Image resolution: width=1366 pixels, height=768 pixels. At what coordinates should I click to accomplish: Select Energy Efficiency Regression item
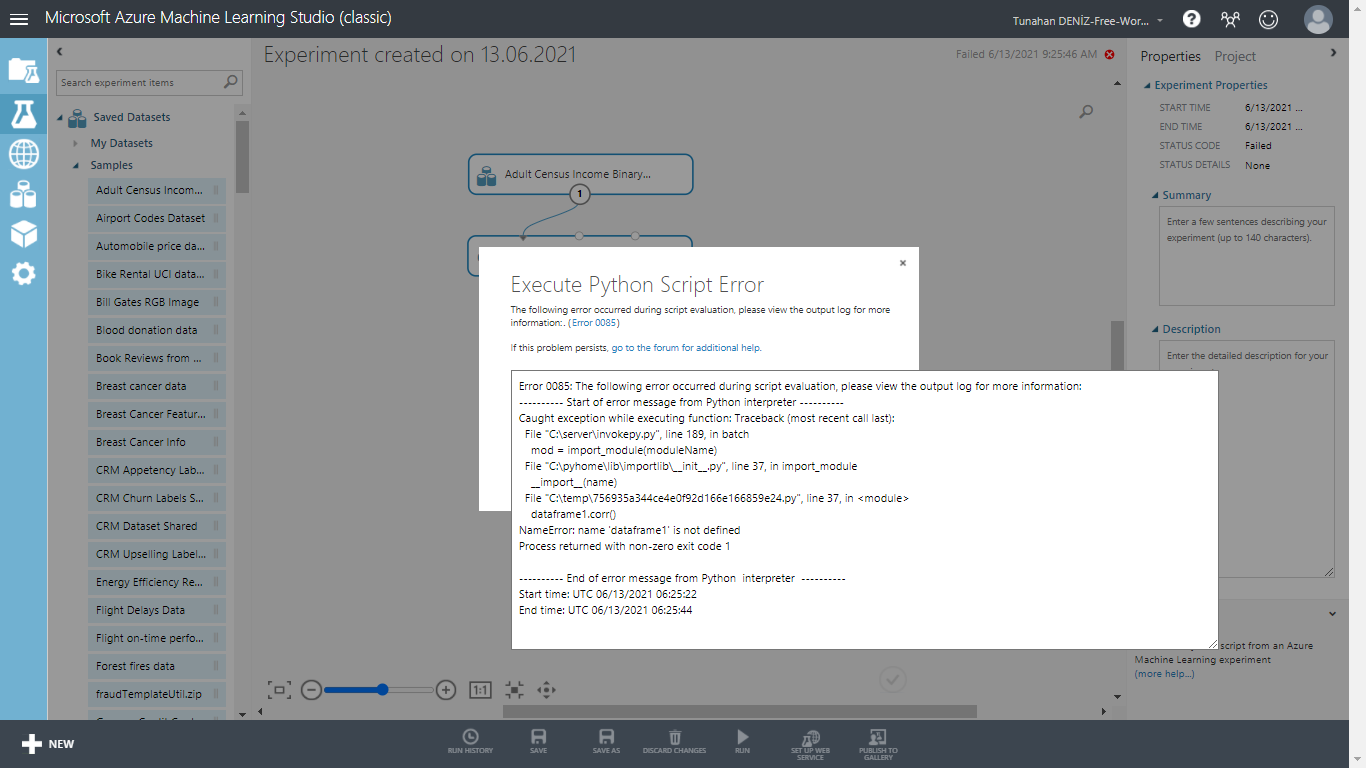[x=157, y=582]
